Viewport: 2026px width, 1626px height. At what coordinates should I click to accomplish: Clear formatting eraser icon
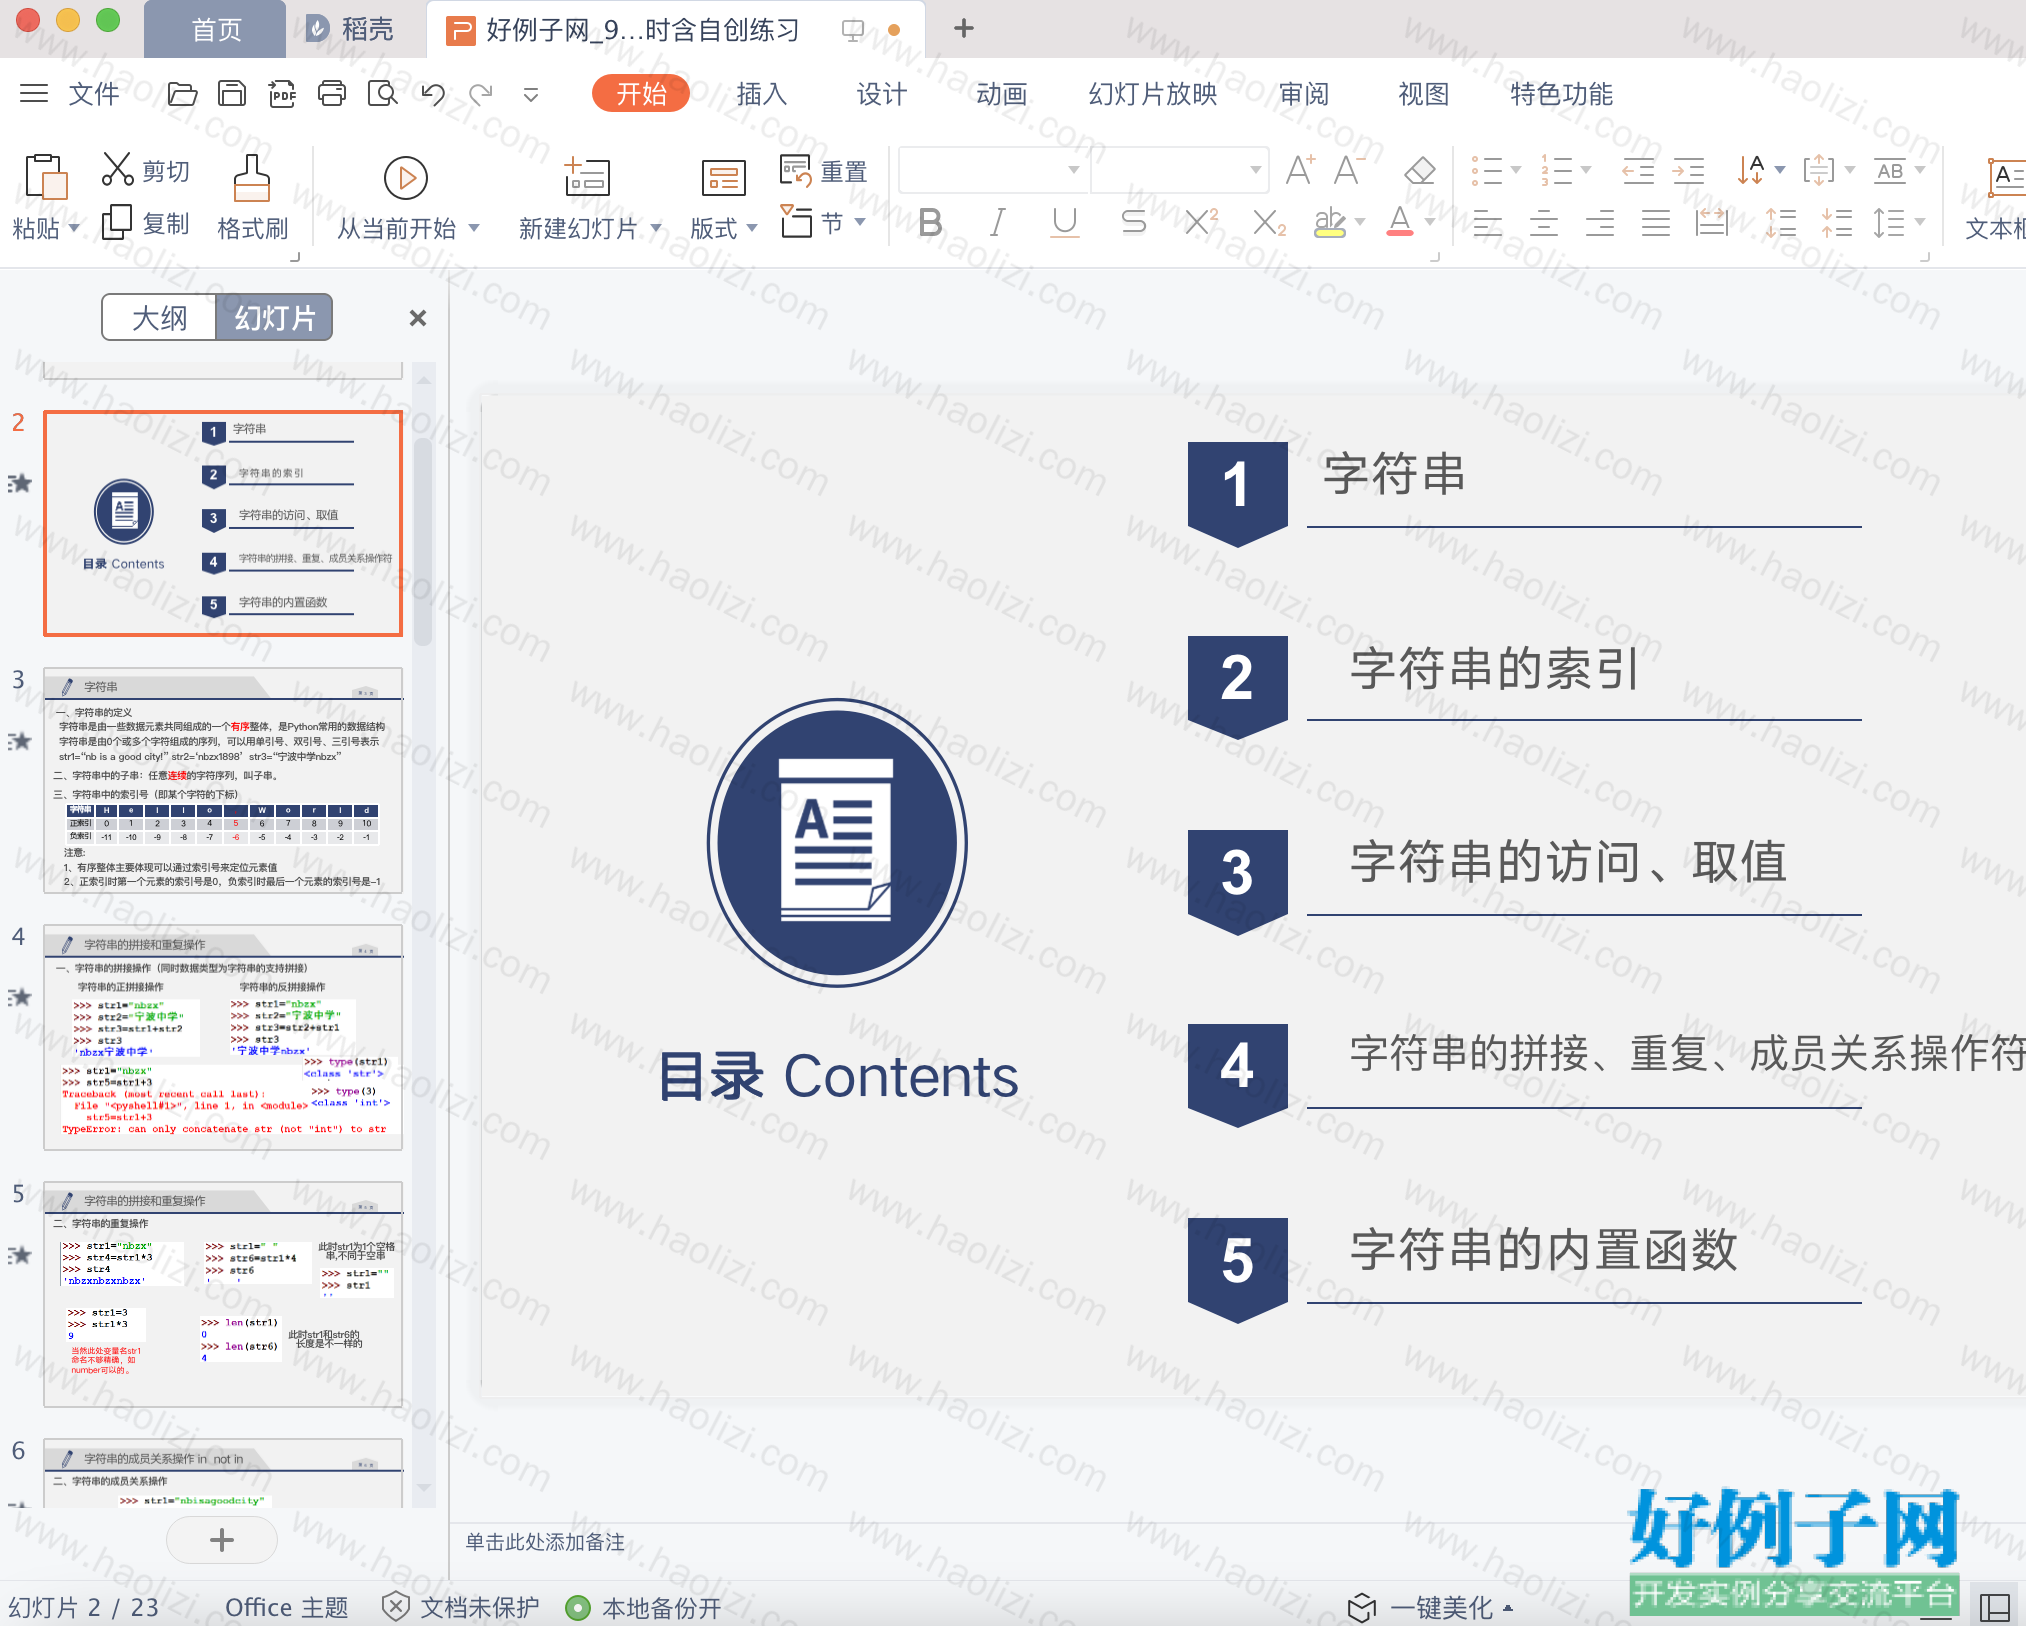1419,170
